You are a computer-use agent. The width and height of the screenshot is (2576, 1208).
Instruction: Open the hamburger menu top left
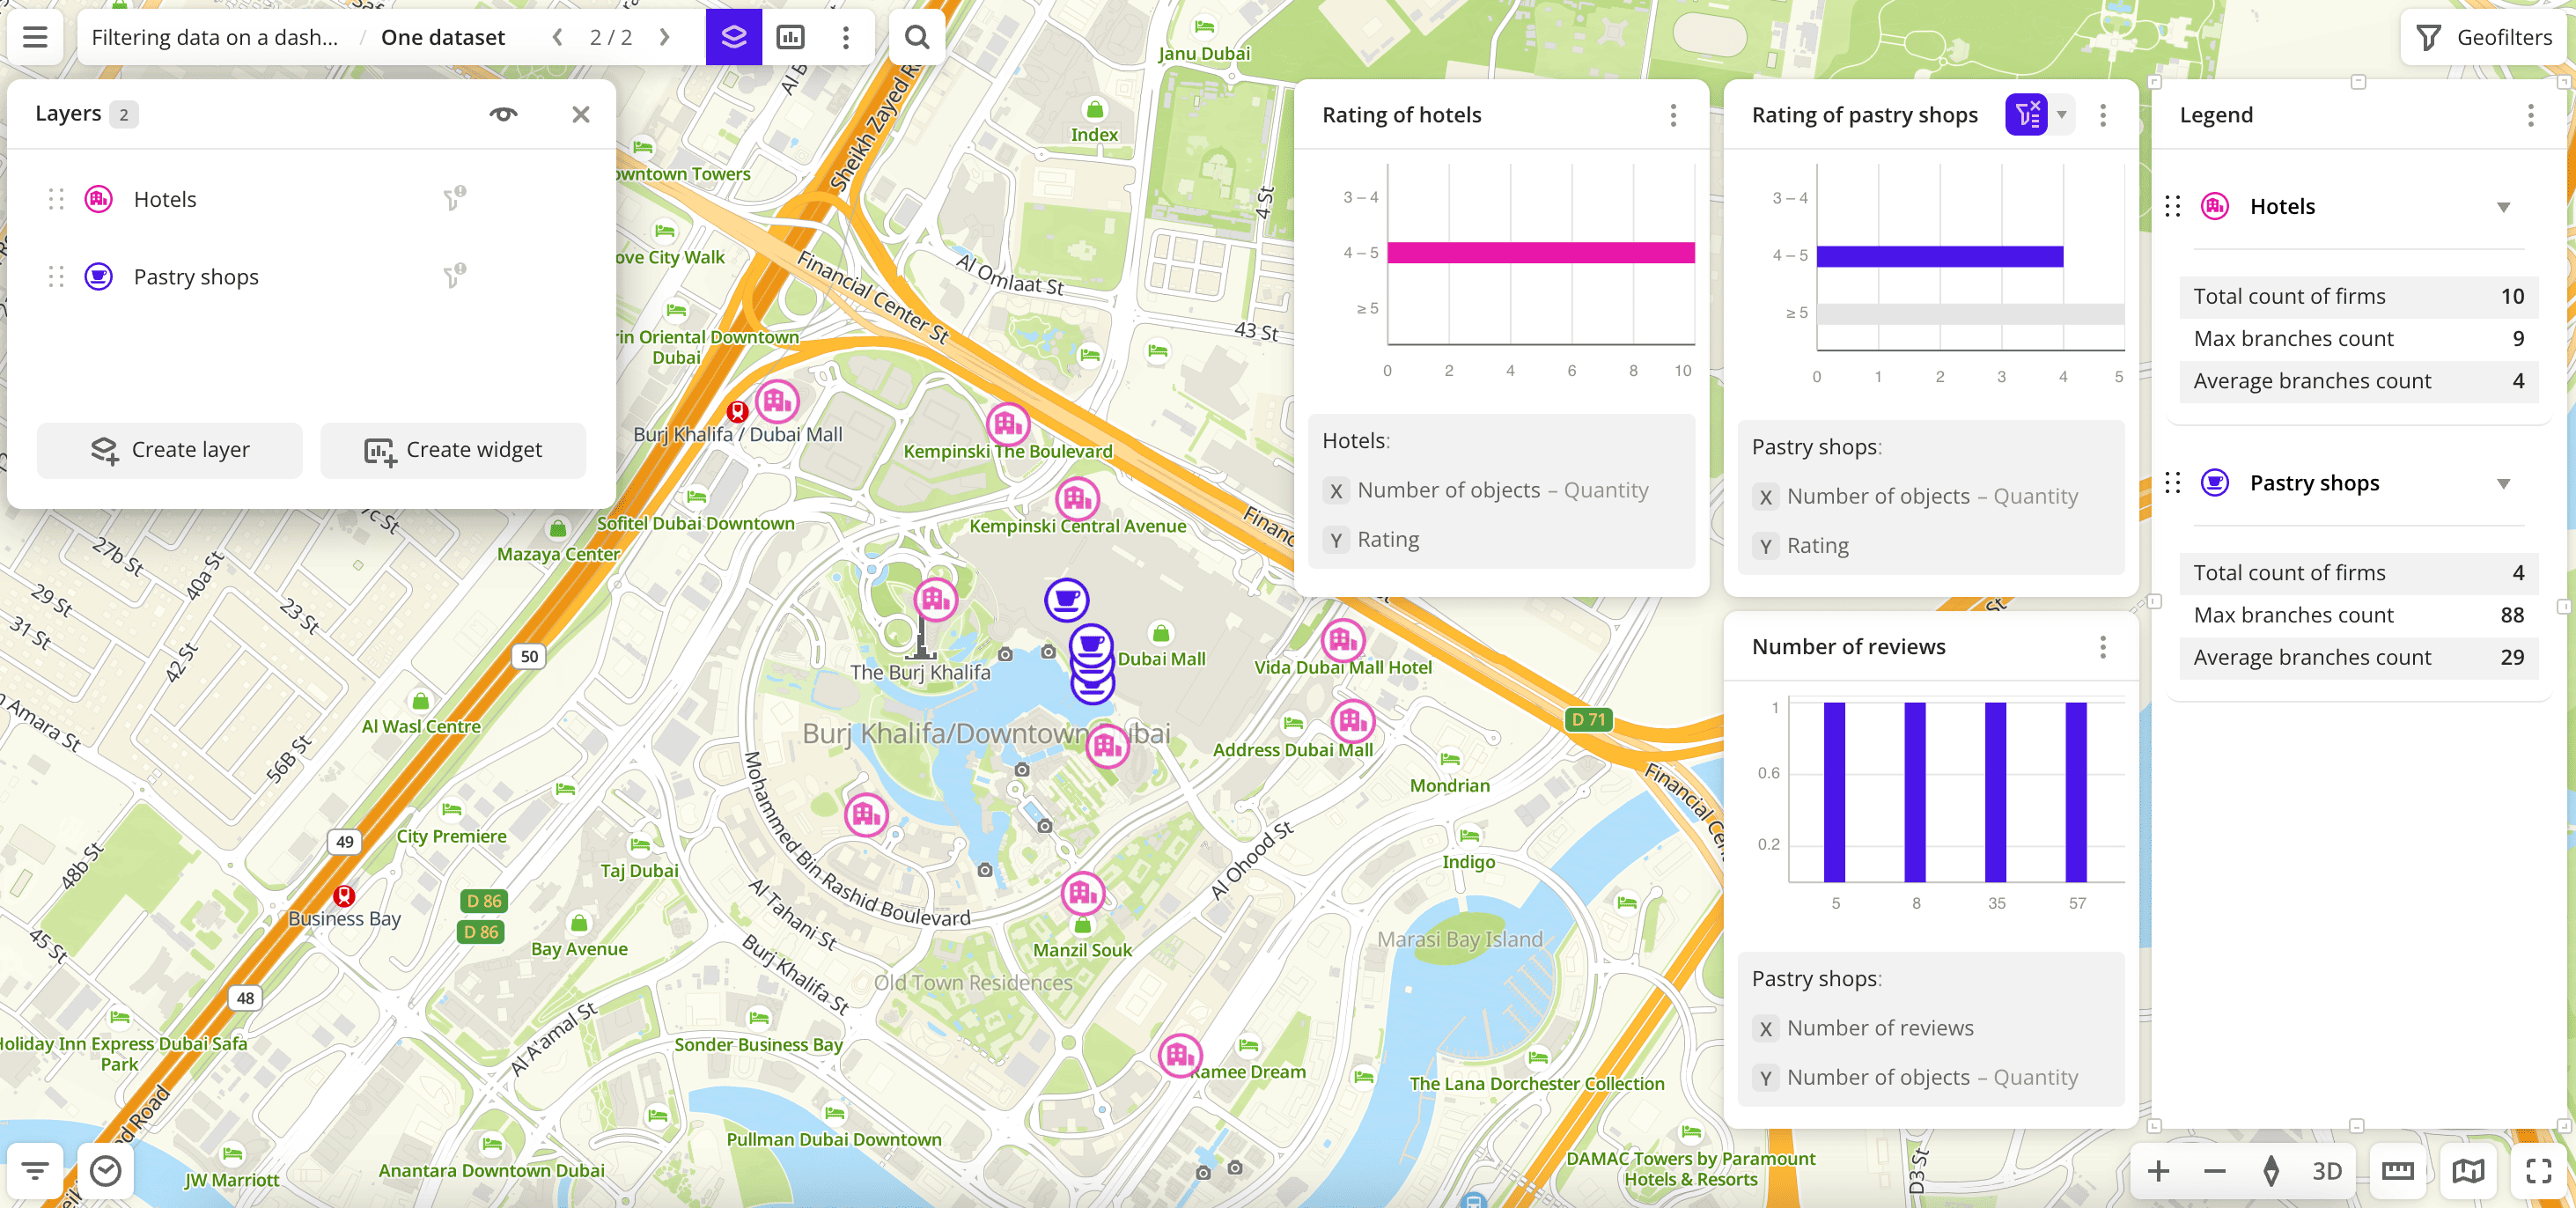tap(35, 37)
